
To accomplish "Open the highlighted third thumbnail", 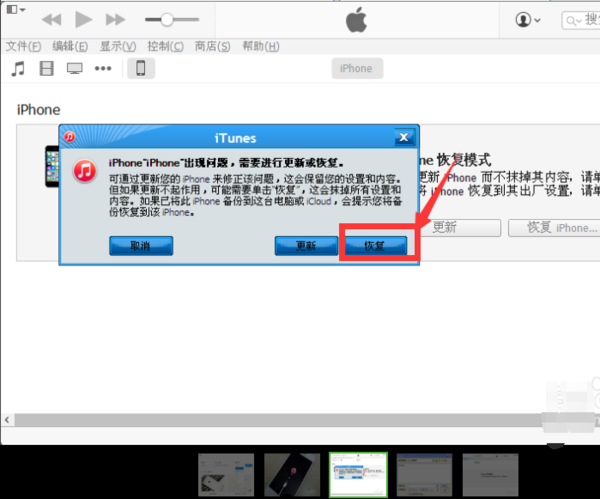I will (358, 475).
